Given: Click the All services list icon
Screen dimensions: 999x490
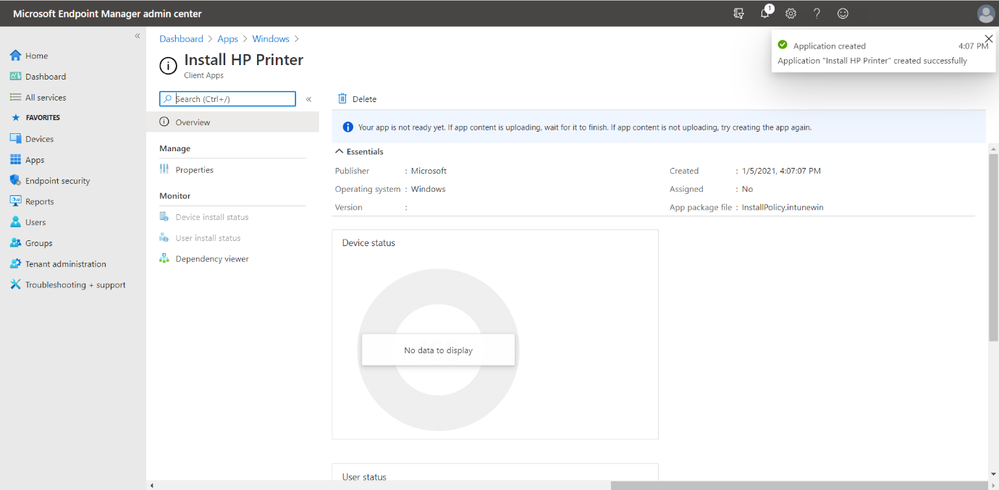Looking at the screenshot, I should pyautogui.click(x=16, y=97).
